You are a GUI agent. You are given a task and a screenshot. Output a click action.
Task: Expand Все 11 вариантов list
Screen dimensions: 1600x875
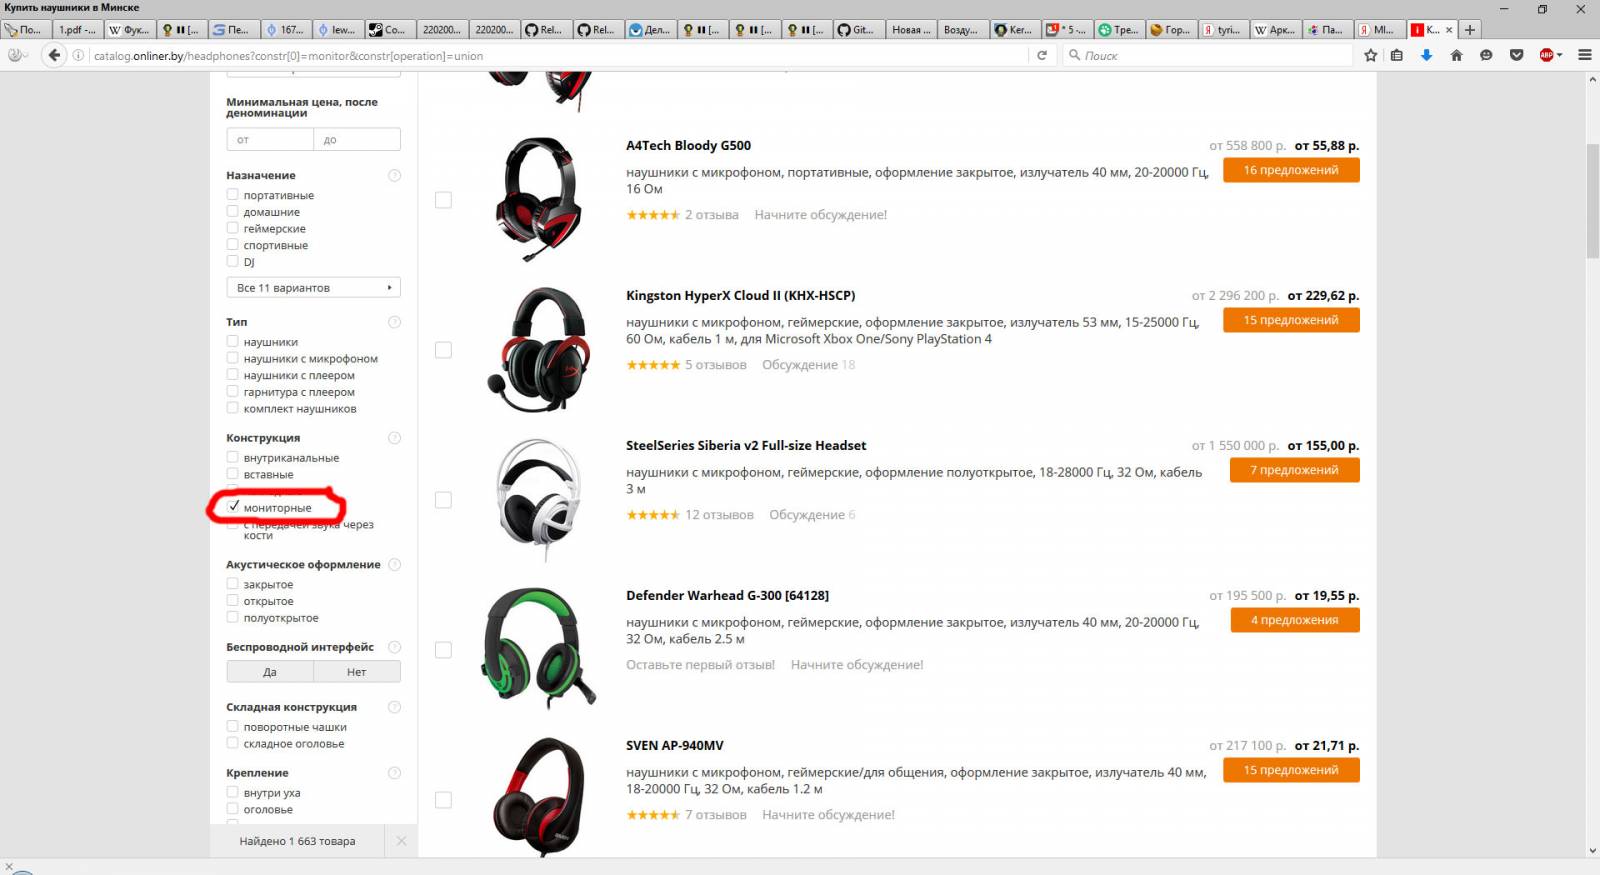[x=313, y=287]
